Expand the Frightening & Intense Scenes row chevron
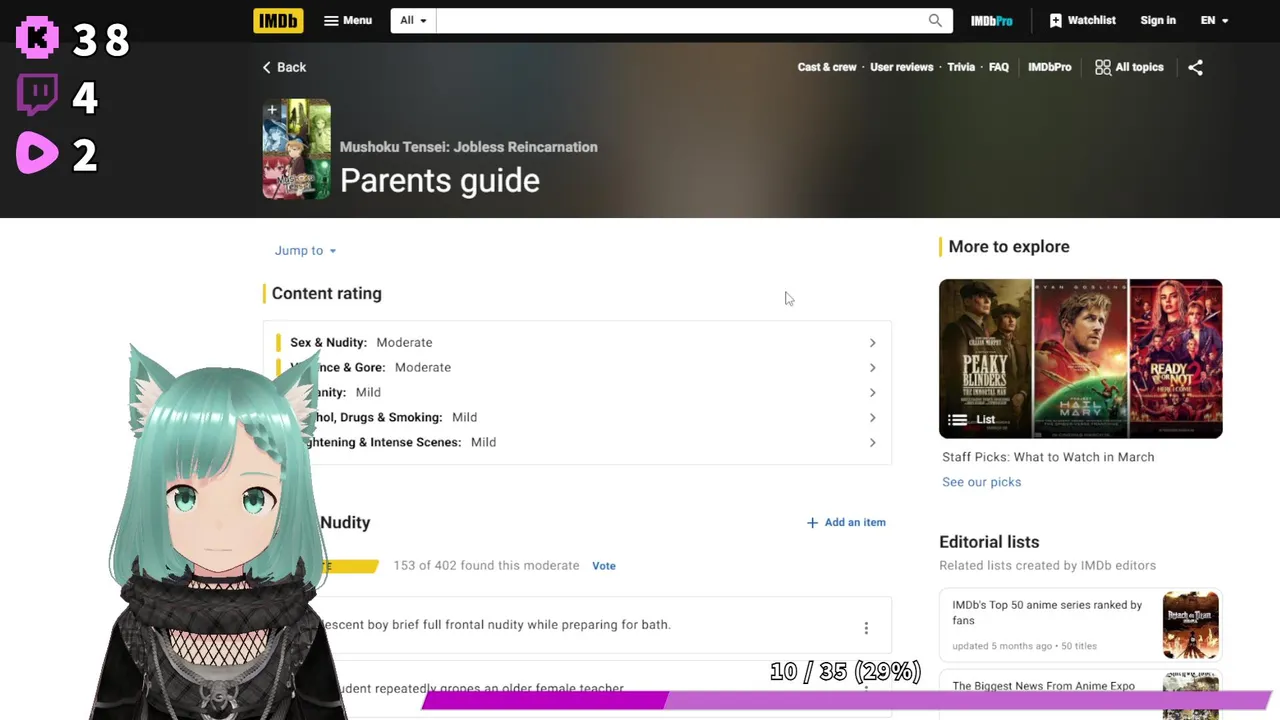The image size is (1280, 720). 872,442
